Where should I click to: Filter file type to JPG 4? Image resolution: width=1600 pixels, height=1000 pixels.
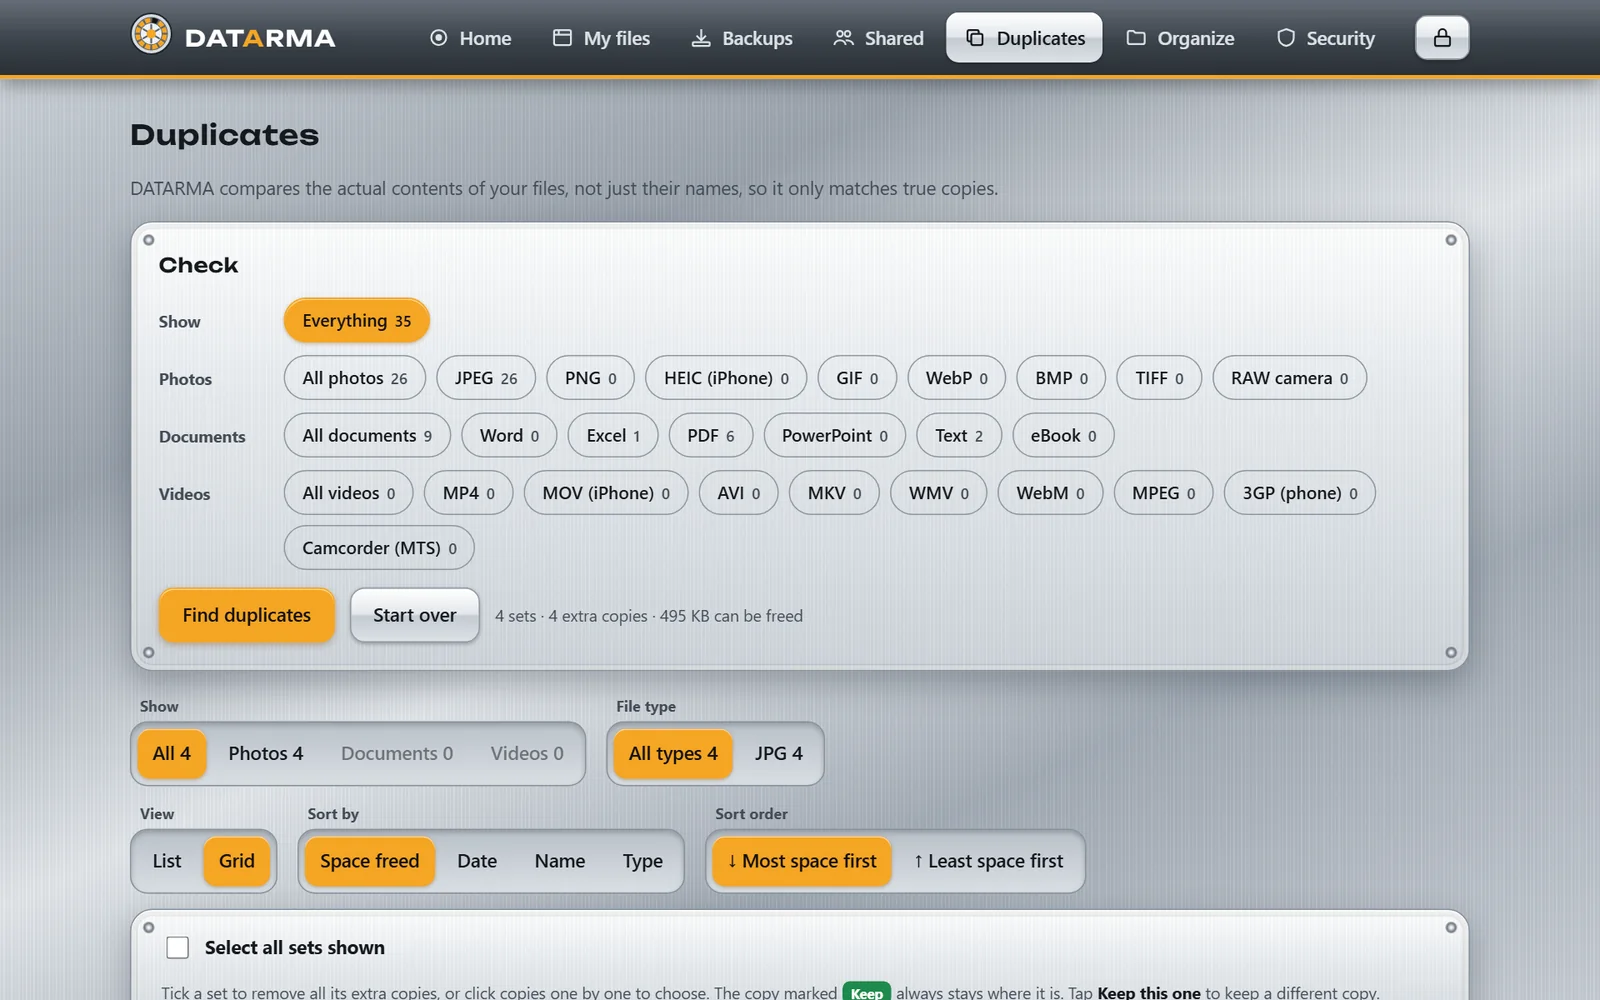(x=779, y=754)
